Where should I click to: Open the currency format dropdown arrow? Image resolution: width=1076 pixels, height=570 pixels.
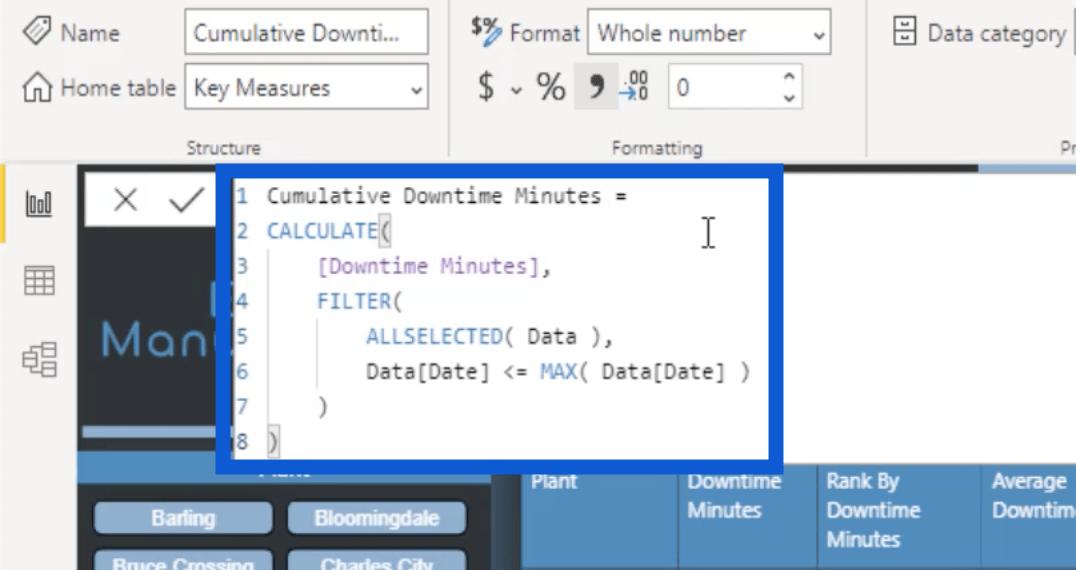pyautogui.click(x=516, y=89)
